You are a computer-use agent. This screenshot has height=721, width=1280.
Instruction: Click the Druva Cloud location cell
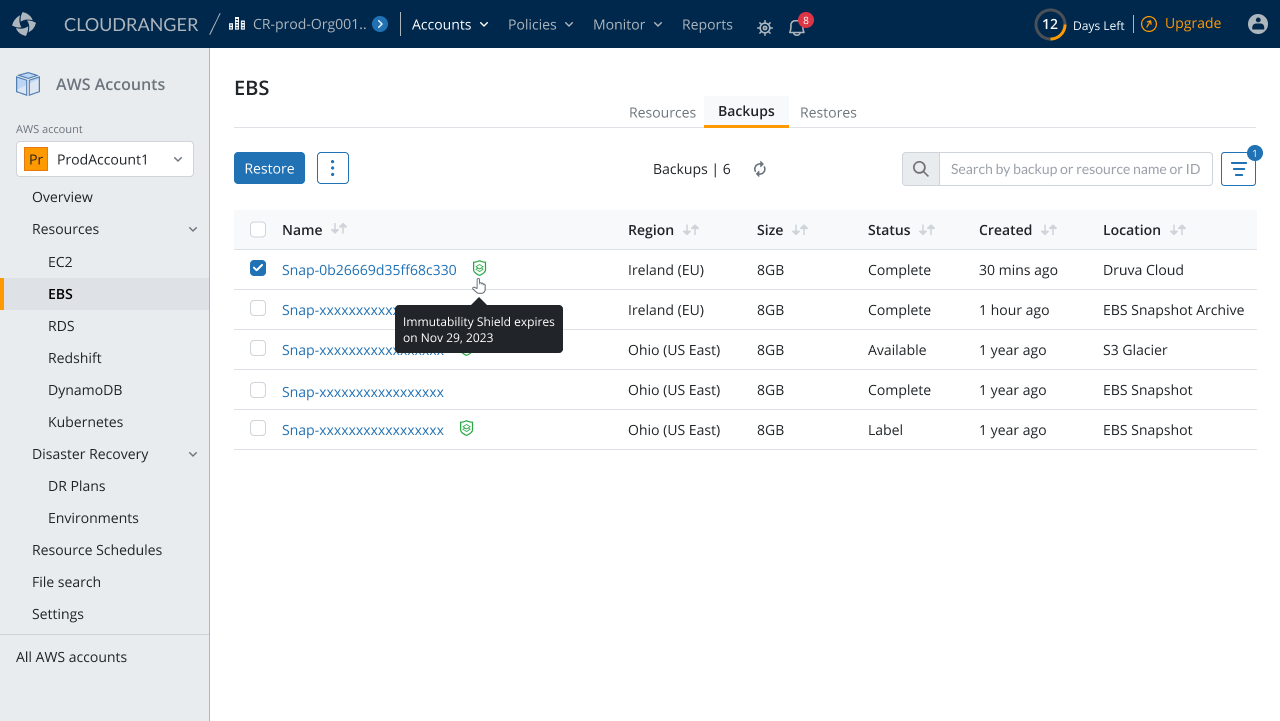coord(1143,270)
